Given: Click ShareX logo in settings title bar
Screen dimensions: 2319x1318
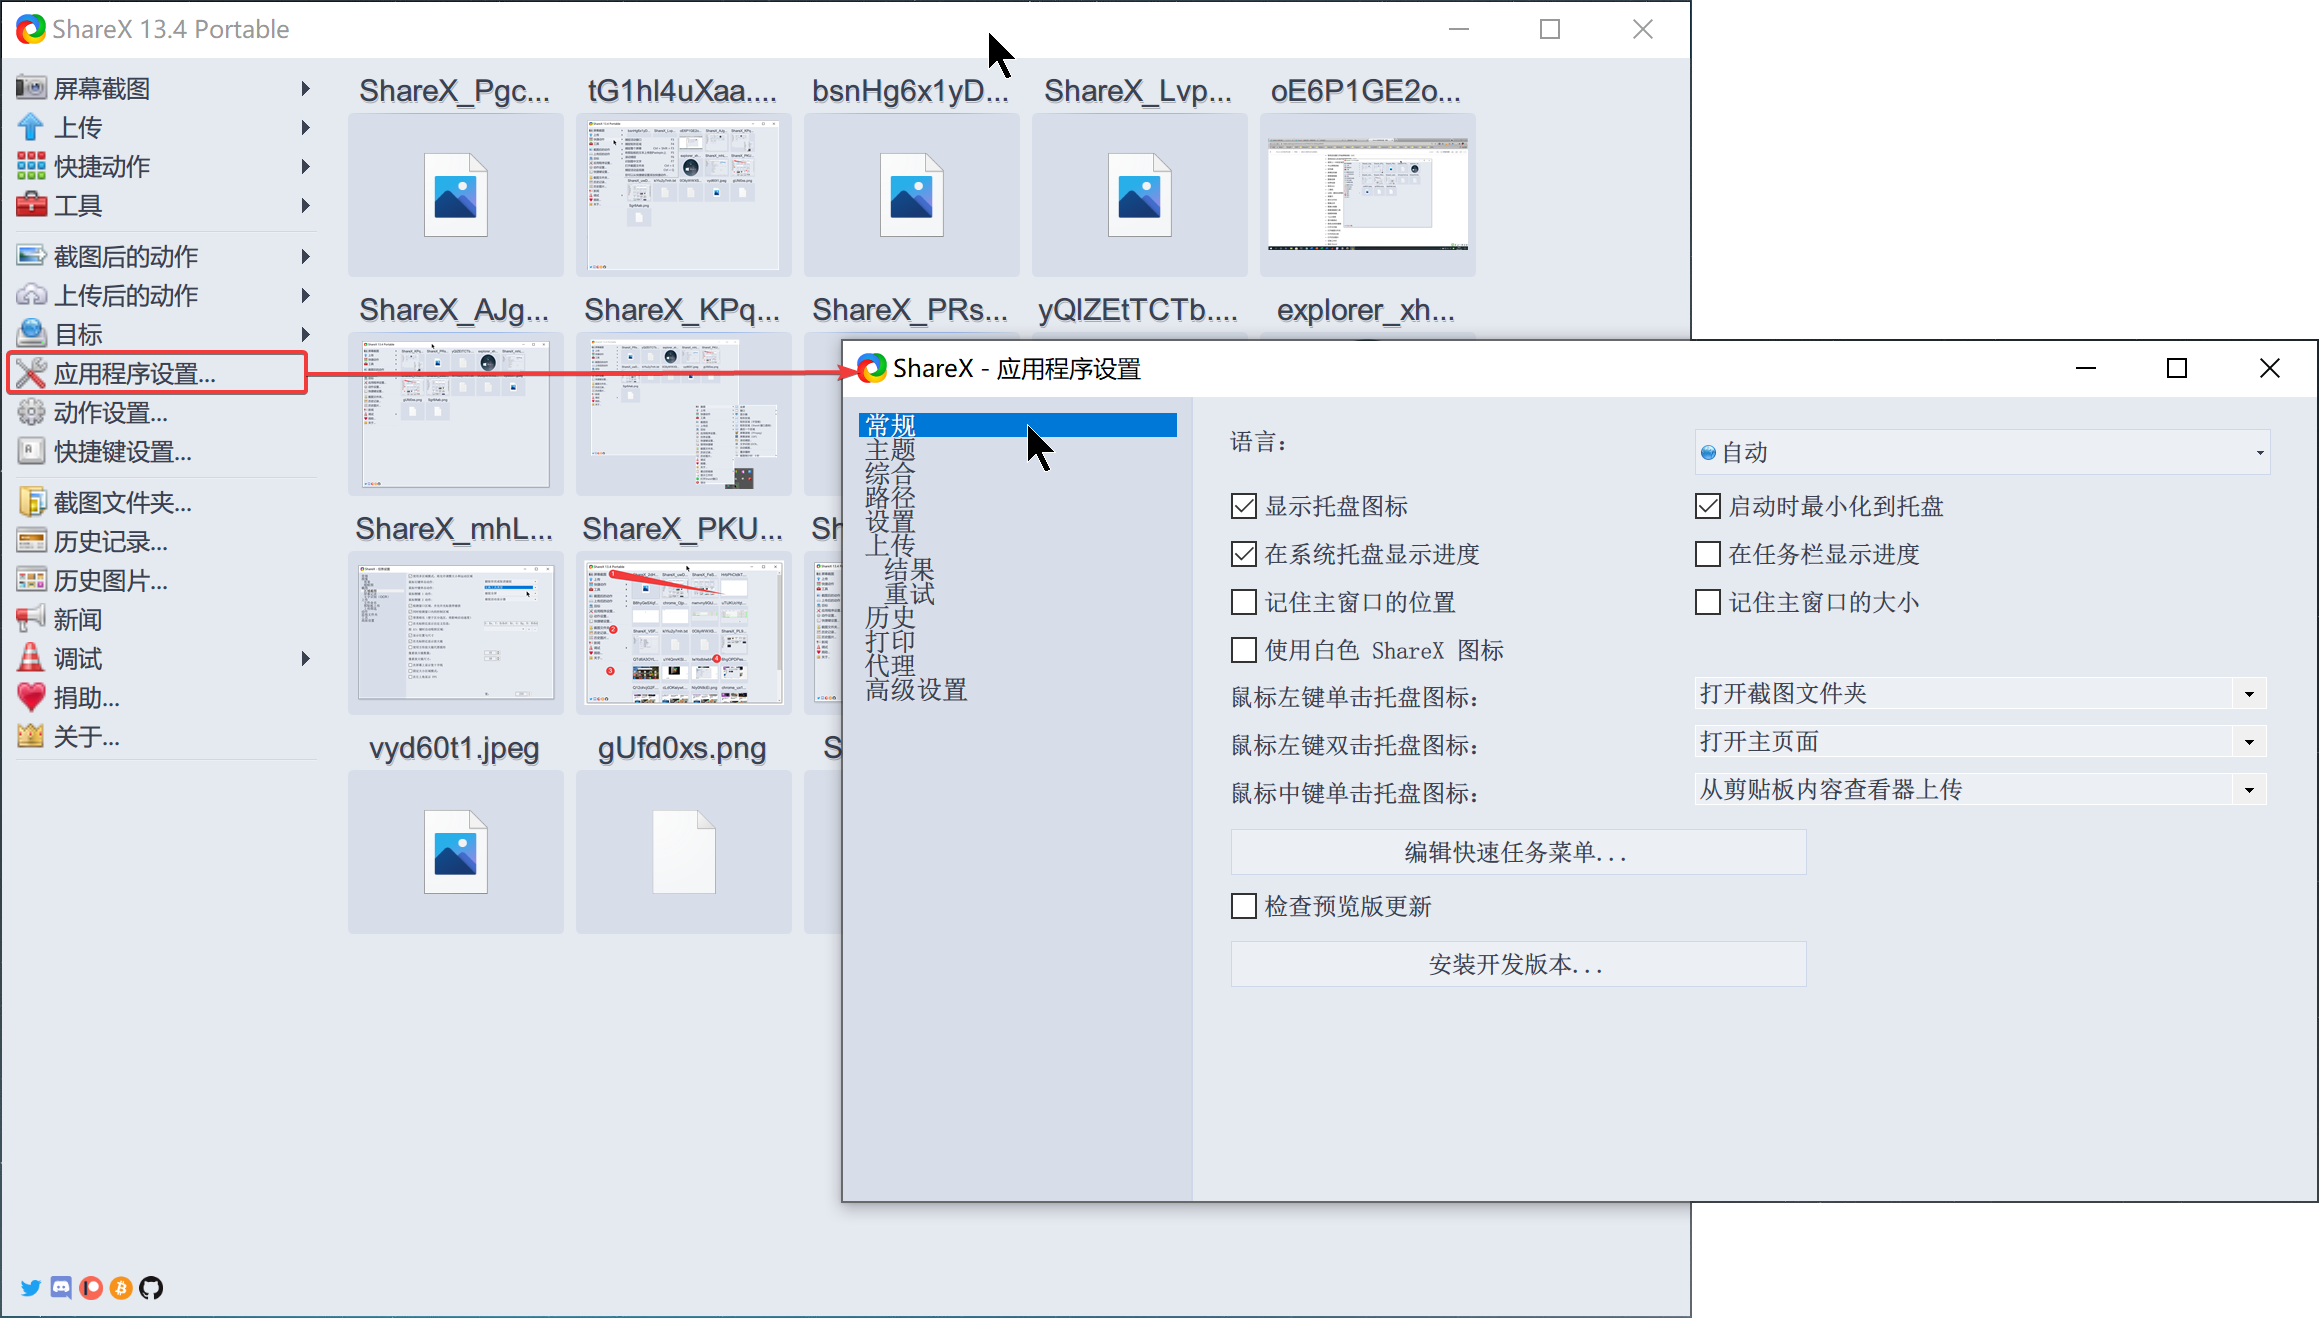Looking at the screenshot, I should (x=872, y=369).
